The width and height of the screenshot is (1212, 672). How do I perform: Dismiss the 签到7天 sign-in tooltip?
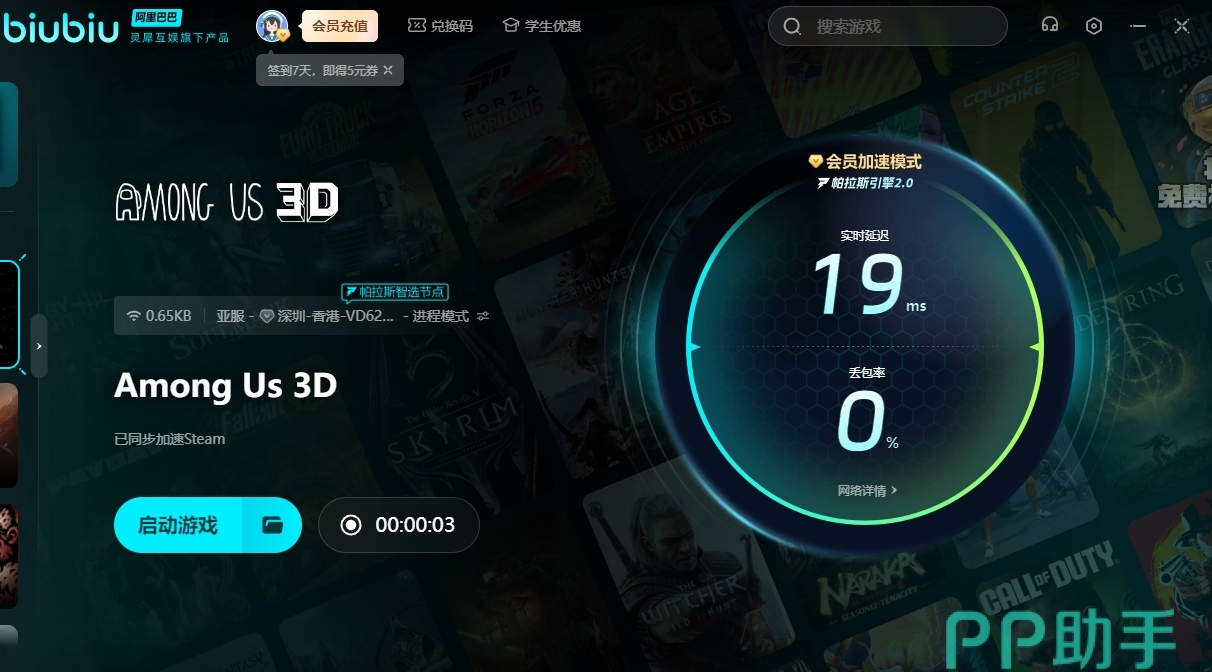388,70
